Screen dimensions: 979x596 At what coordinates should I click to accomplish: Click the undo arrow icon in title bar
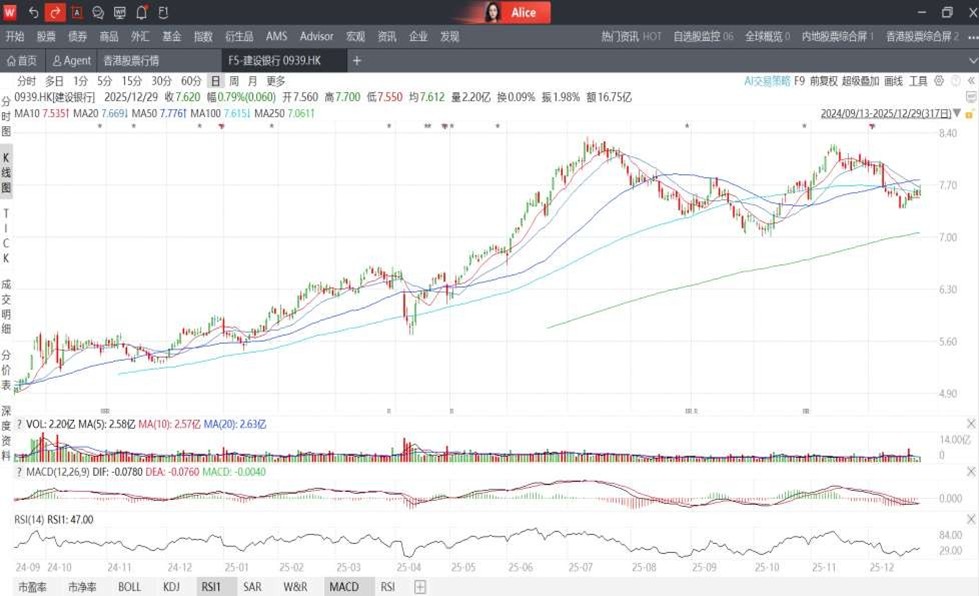34,12
